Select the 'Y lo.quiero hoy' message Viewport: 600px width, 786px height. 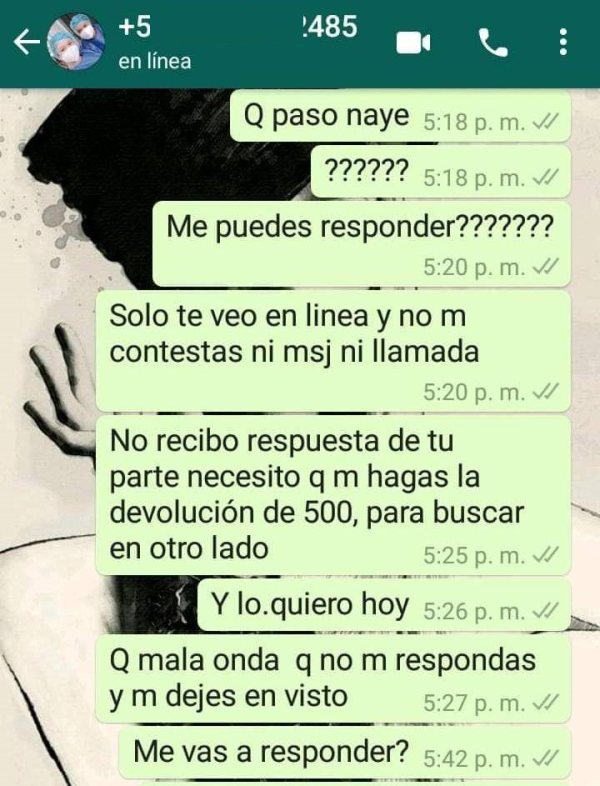384,605
